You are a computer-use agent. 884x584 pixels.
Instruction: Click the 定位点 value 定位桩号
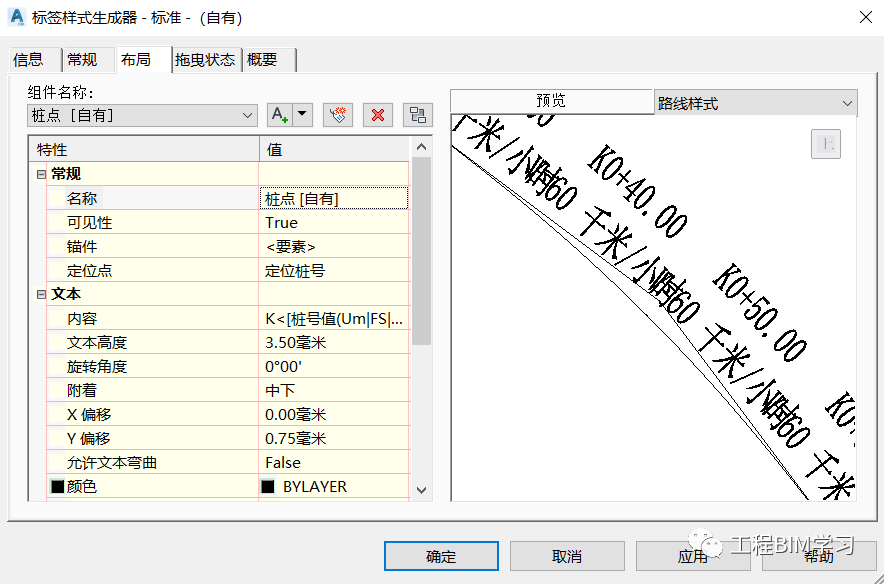click(x=334, y=271)
